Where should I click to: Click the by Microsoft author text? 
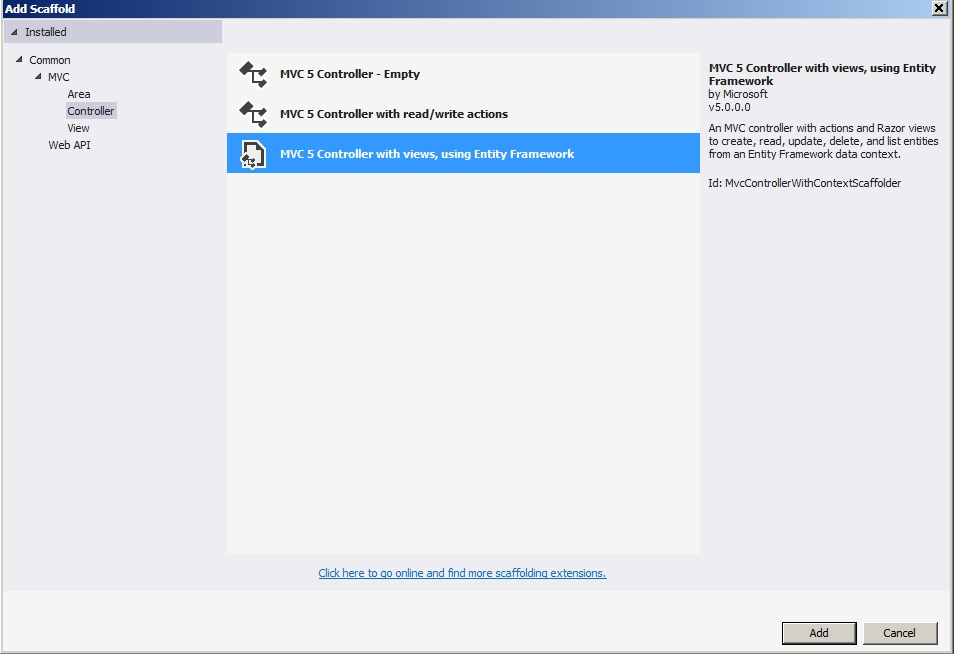coord(738,94)
